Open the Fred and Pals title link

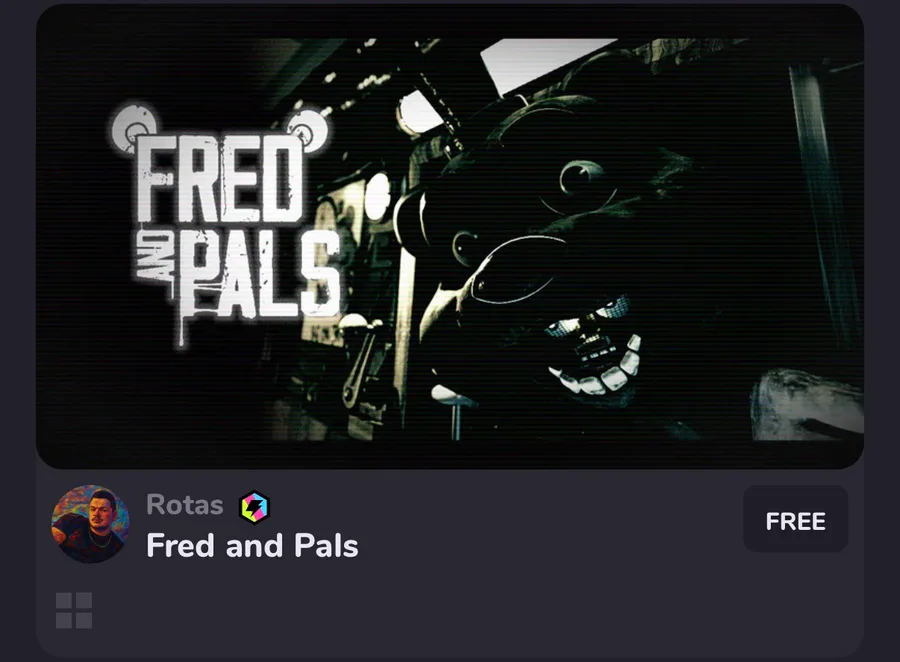coord(252,545)
